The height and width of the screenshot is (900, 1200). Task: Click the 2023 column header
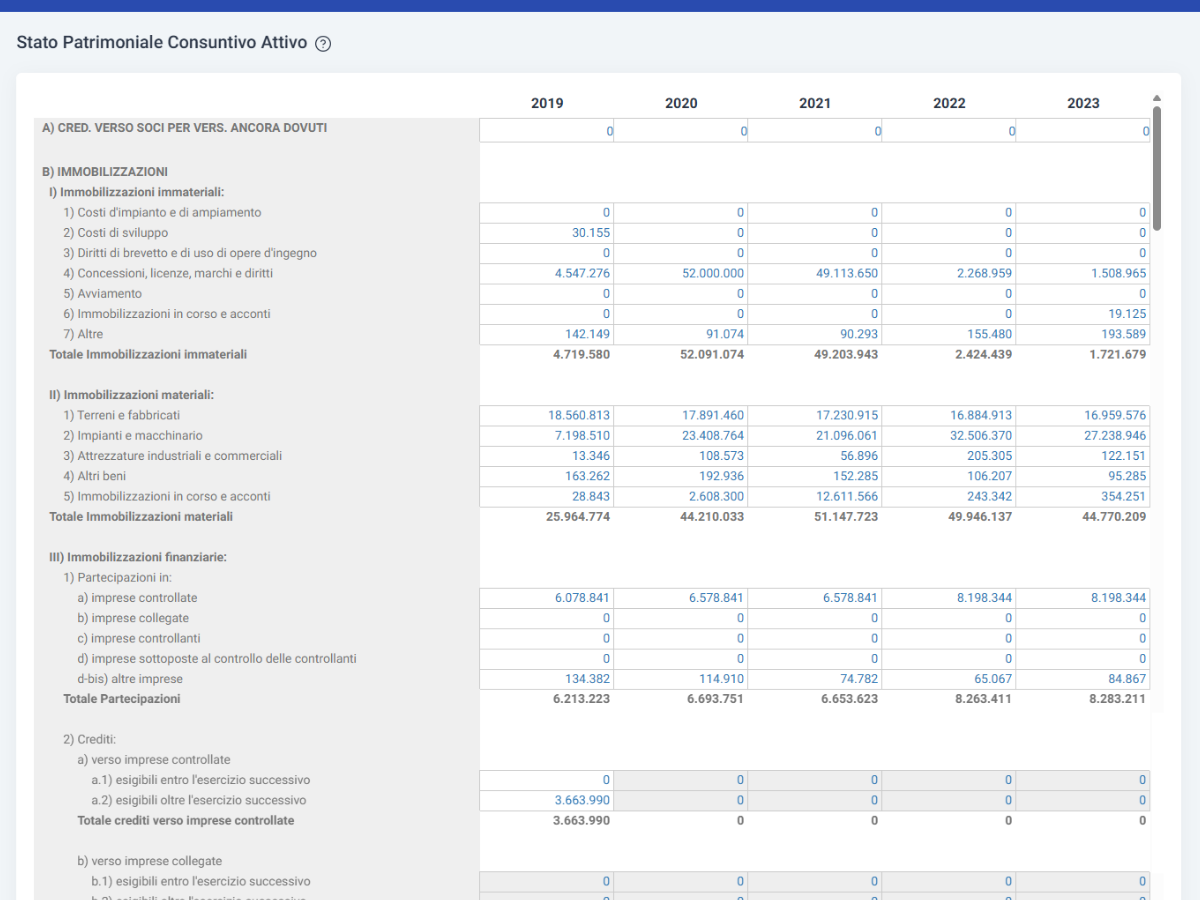1083,103
